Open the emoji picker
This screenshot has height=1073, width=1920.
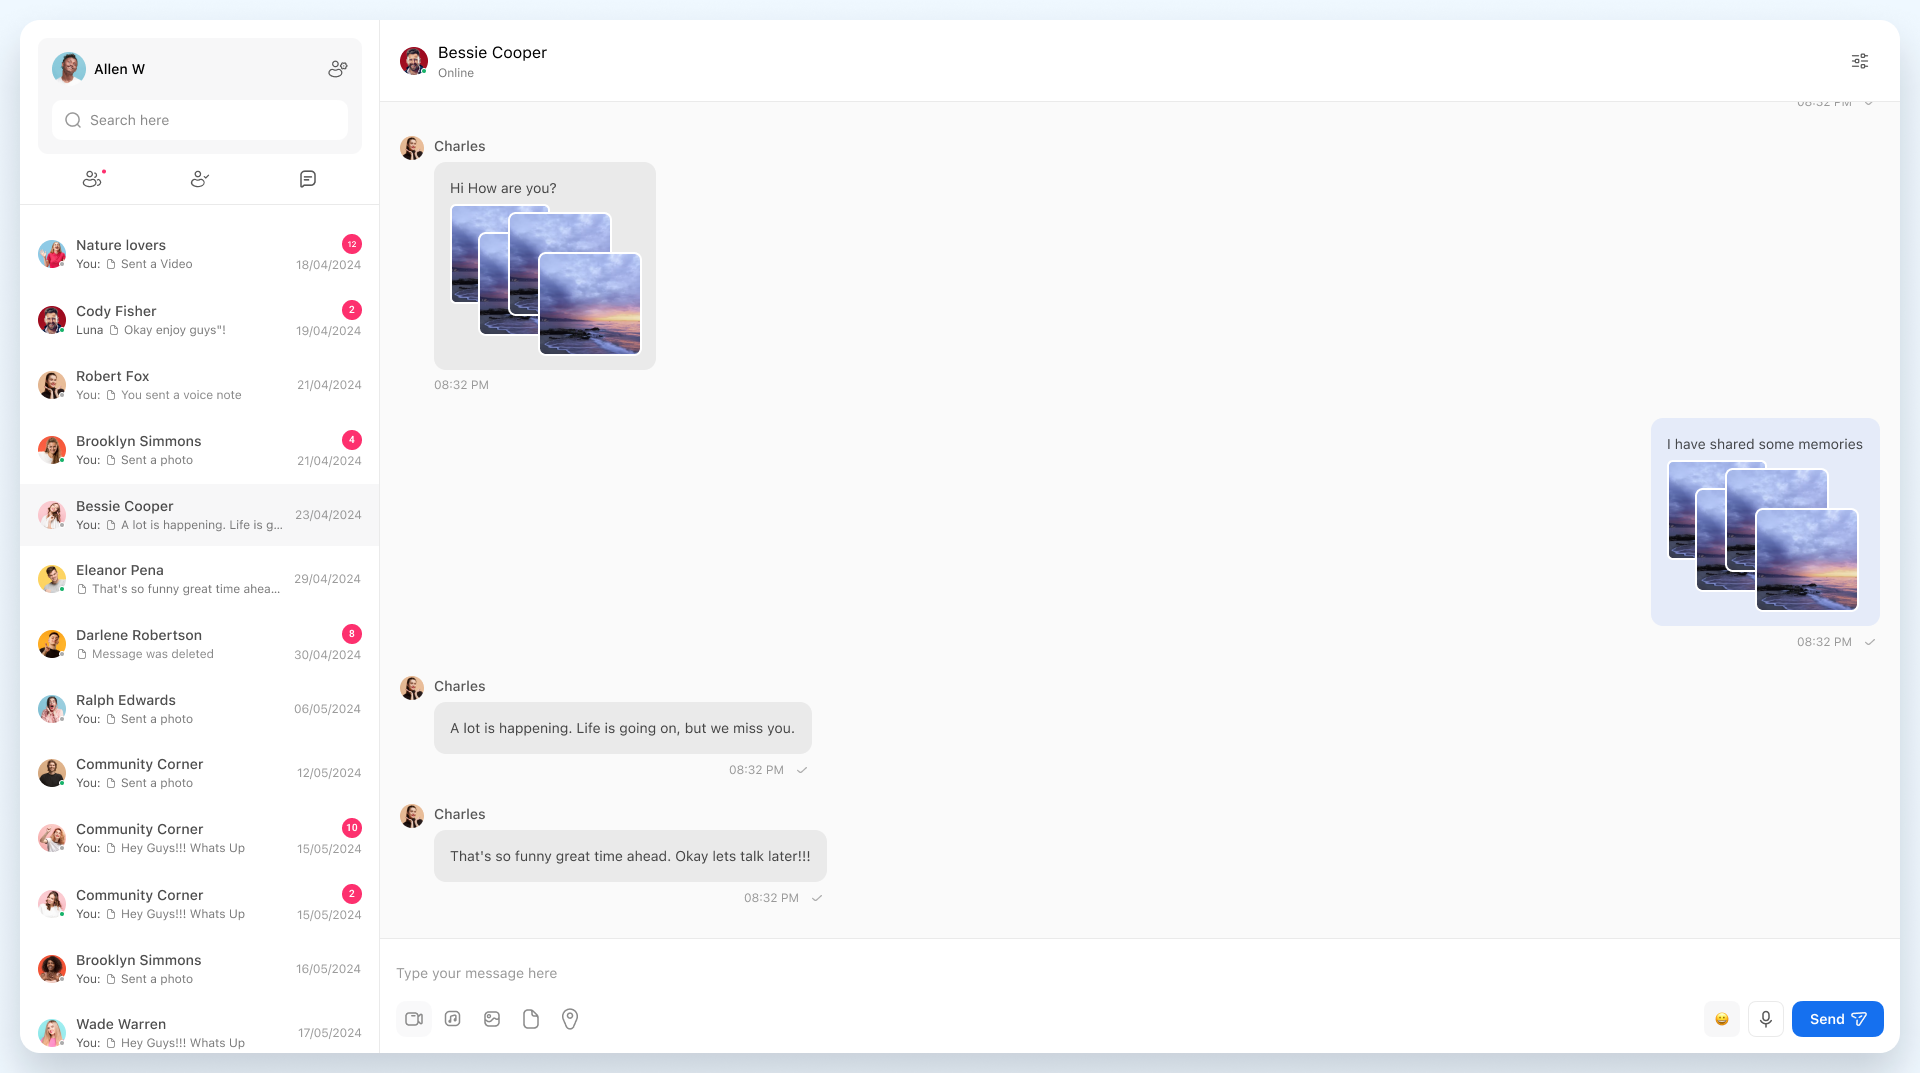(x=1722, y=1019)
